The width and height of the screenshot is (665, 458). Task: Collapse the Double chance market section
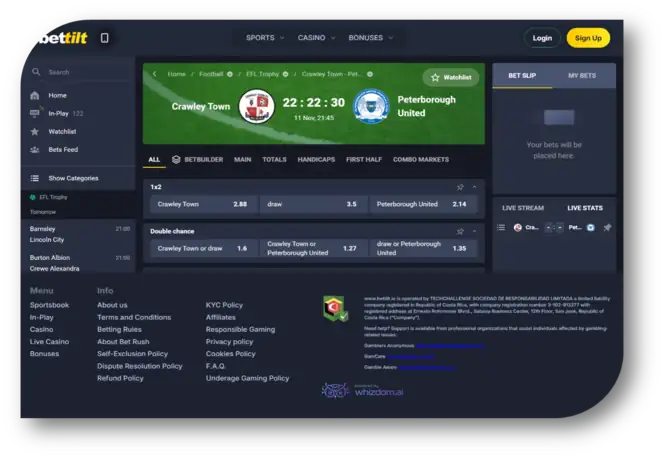click(x=475, y=231)
